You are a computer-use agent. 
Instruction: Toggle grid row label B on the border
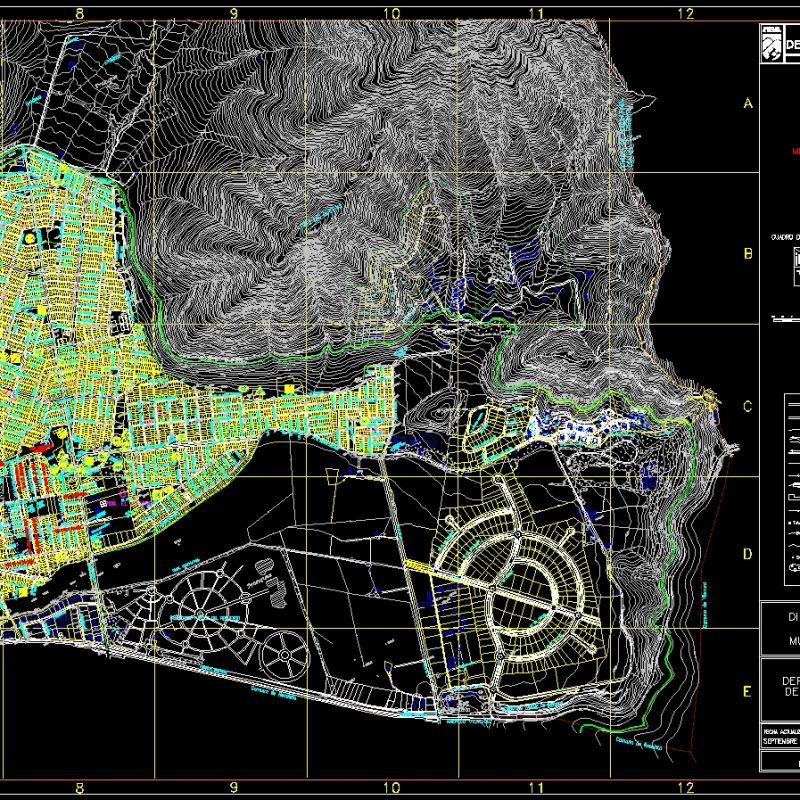pyautogui.click(x=745, y=255)
